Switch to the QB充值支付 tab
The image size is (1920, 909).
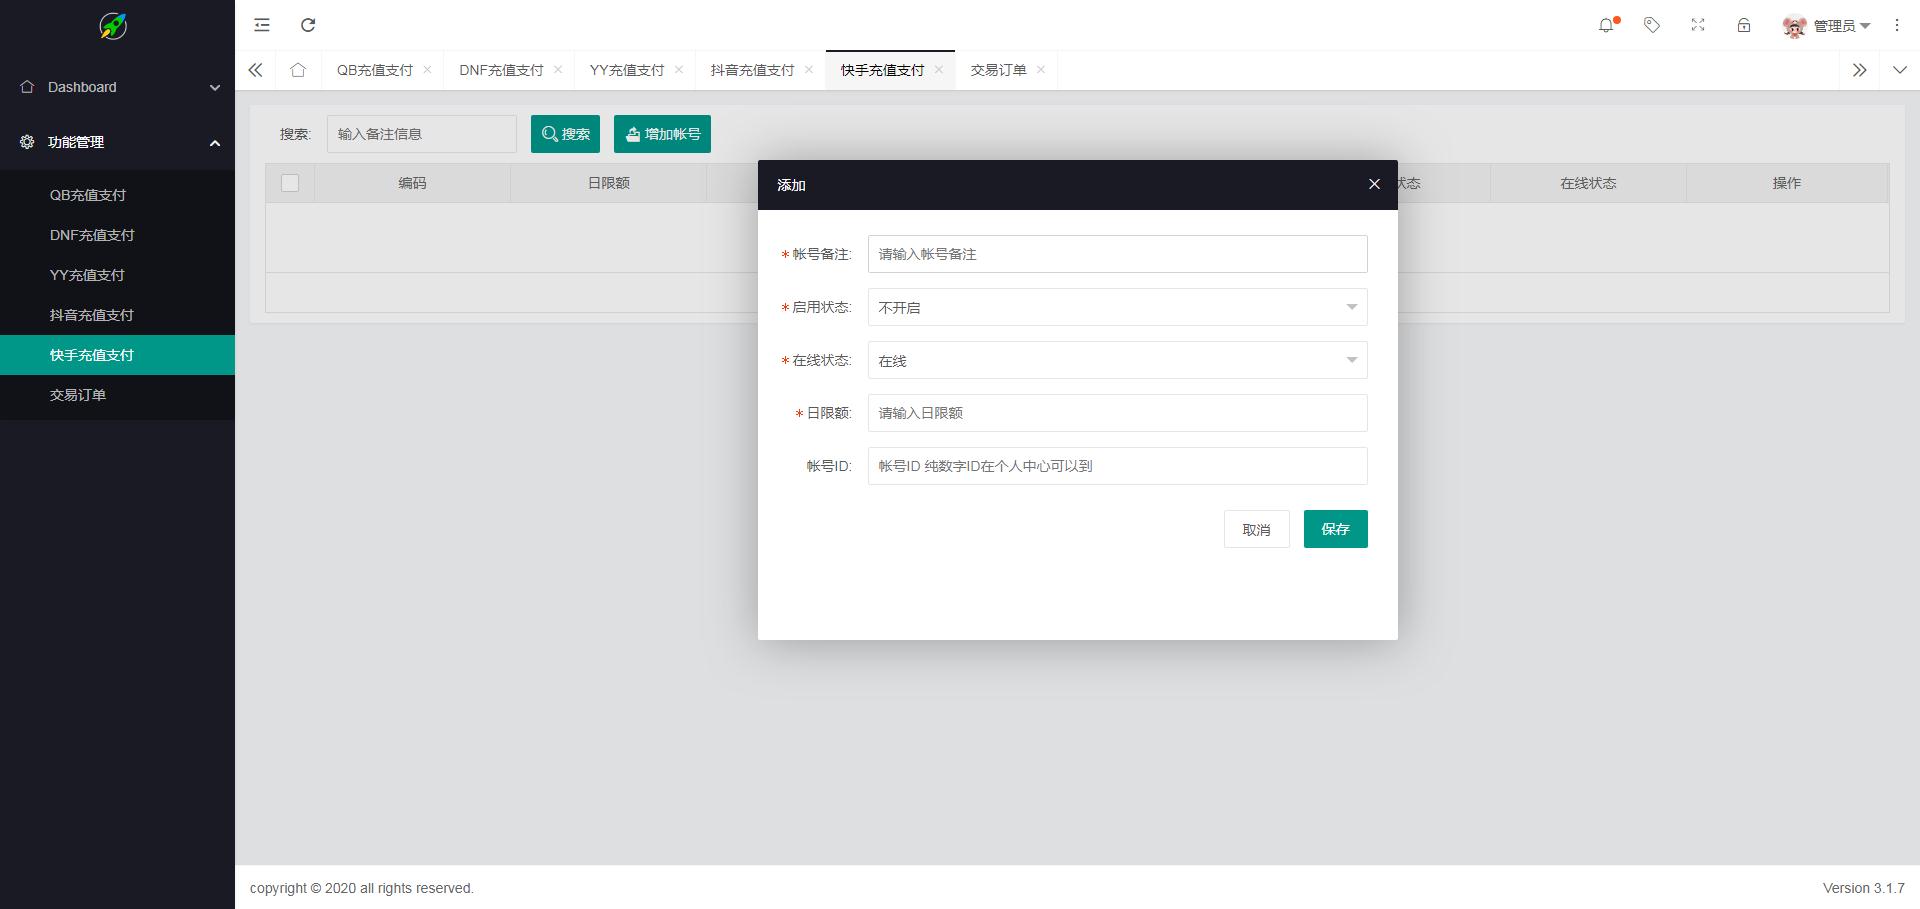tap(374, 70)
